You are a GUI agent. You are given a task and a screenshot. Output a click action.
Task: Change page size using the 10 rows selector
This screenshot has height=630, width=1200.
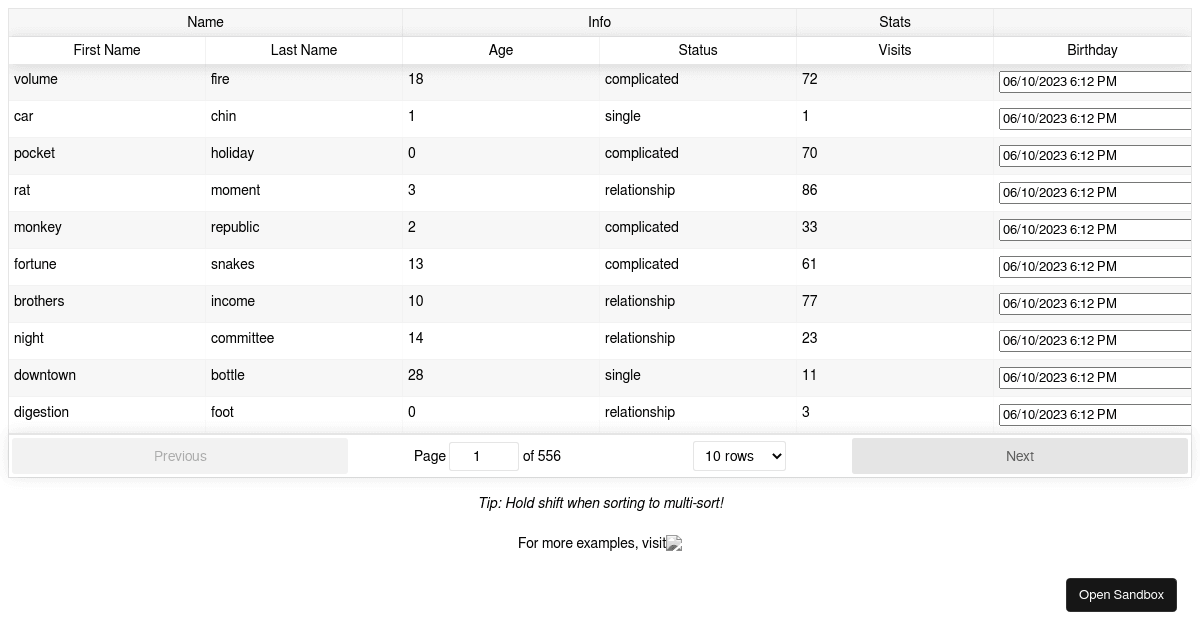pos(739,456)
